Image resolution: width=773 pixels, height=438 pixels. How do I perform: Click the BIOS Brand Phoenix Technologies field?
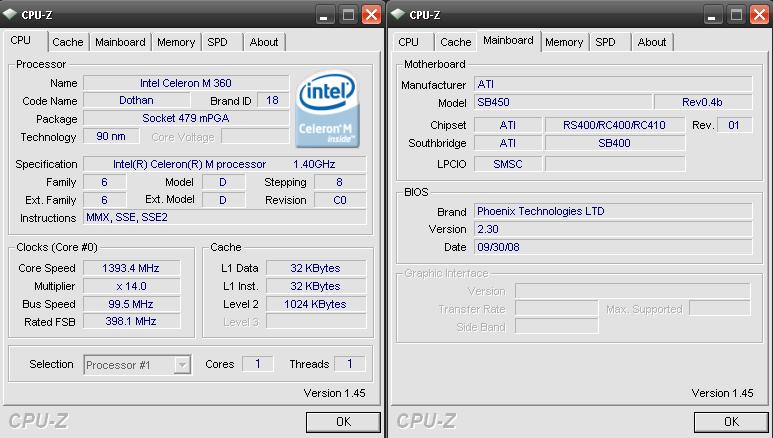[612, 212]
